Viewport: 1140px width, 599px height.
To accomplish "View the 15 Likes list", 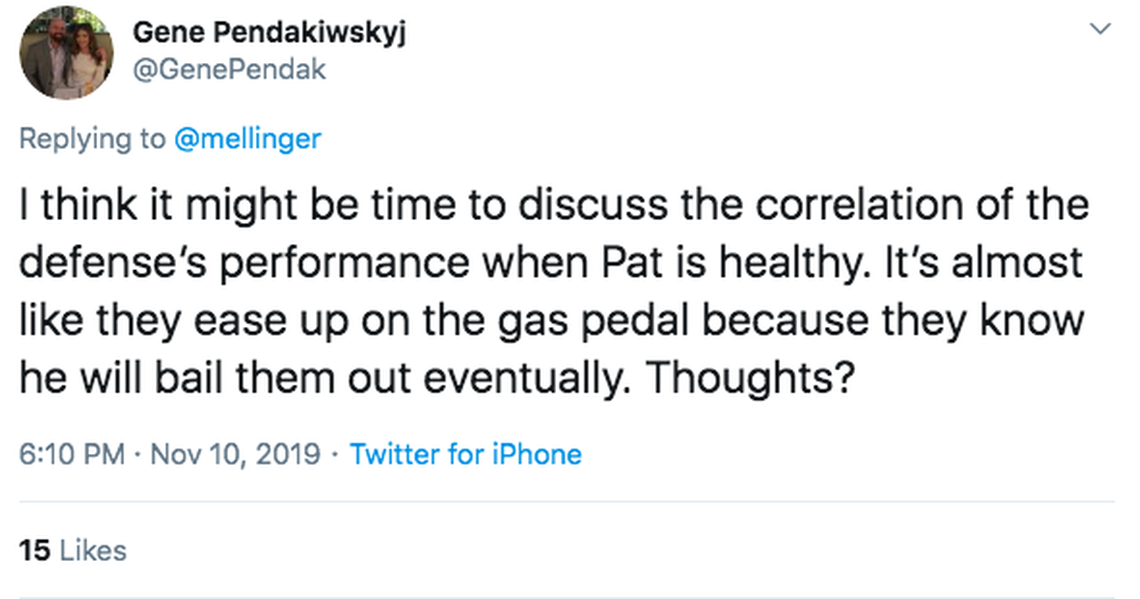I will 73,550.
